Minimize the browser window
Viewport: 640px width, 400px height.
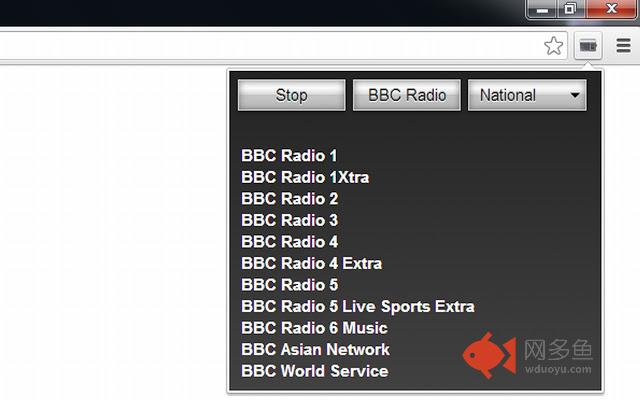(542, 9)
